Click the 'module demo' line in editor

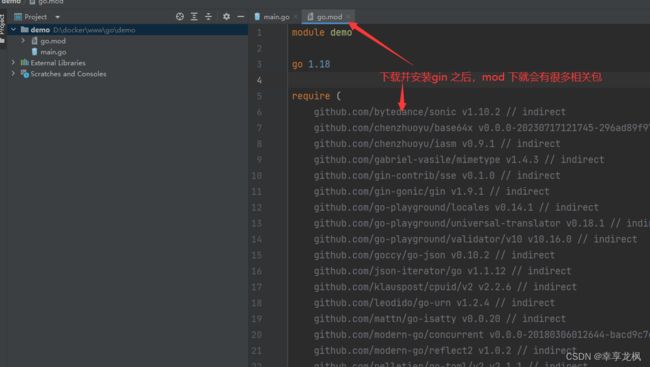point(322,32)
